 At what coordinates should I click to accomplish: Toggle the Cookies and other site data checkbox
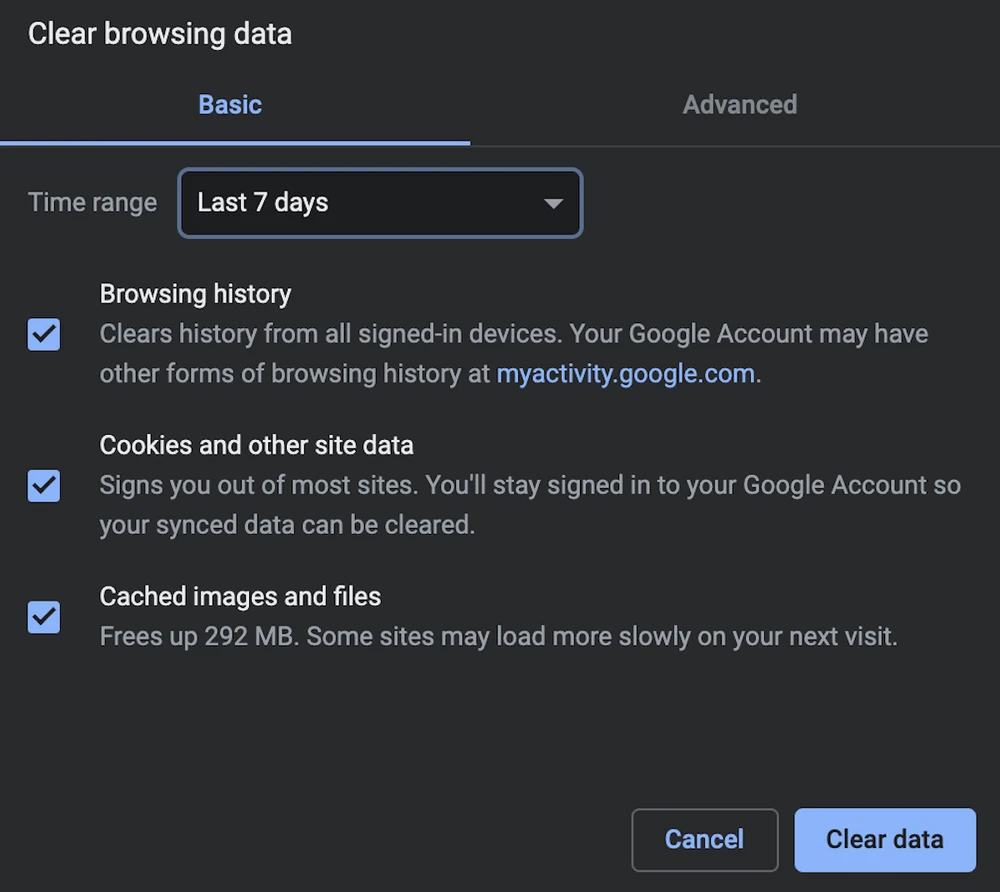pyautogui.click(x=43, y=487)
